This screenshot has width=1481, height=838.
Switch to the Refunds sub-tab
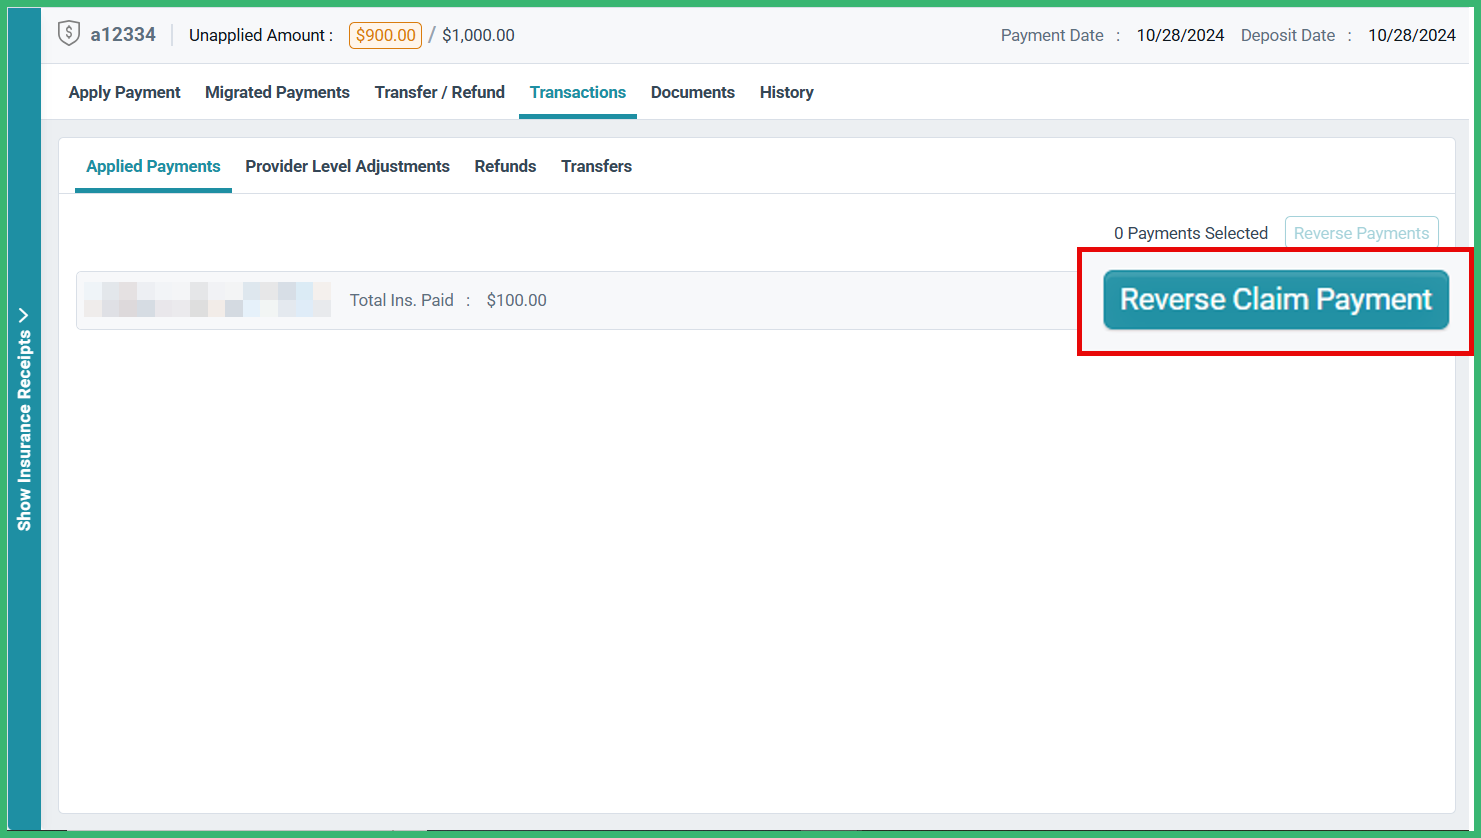[505, 166]
